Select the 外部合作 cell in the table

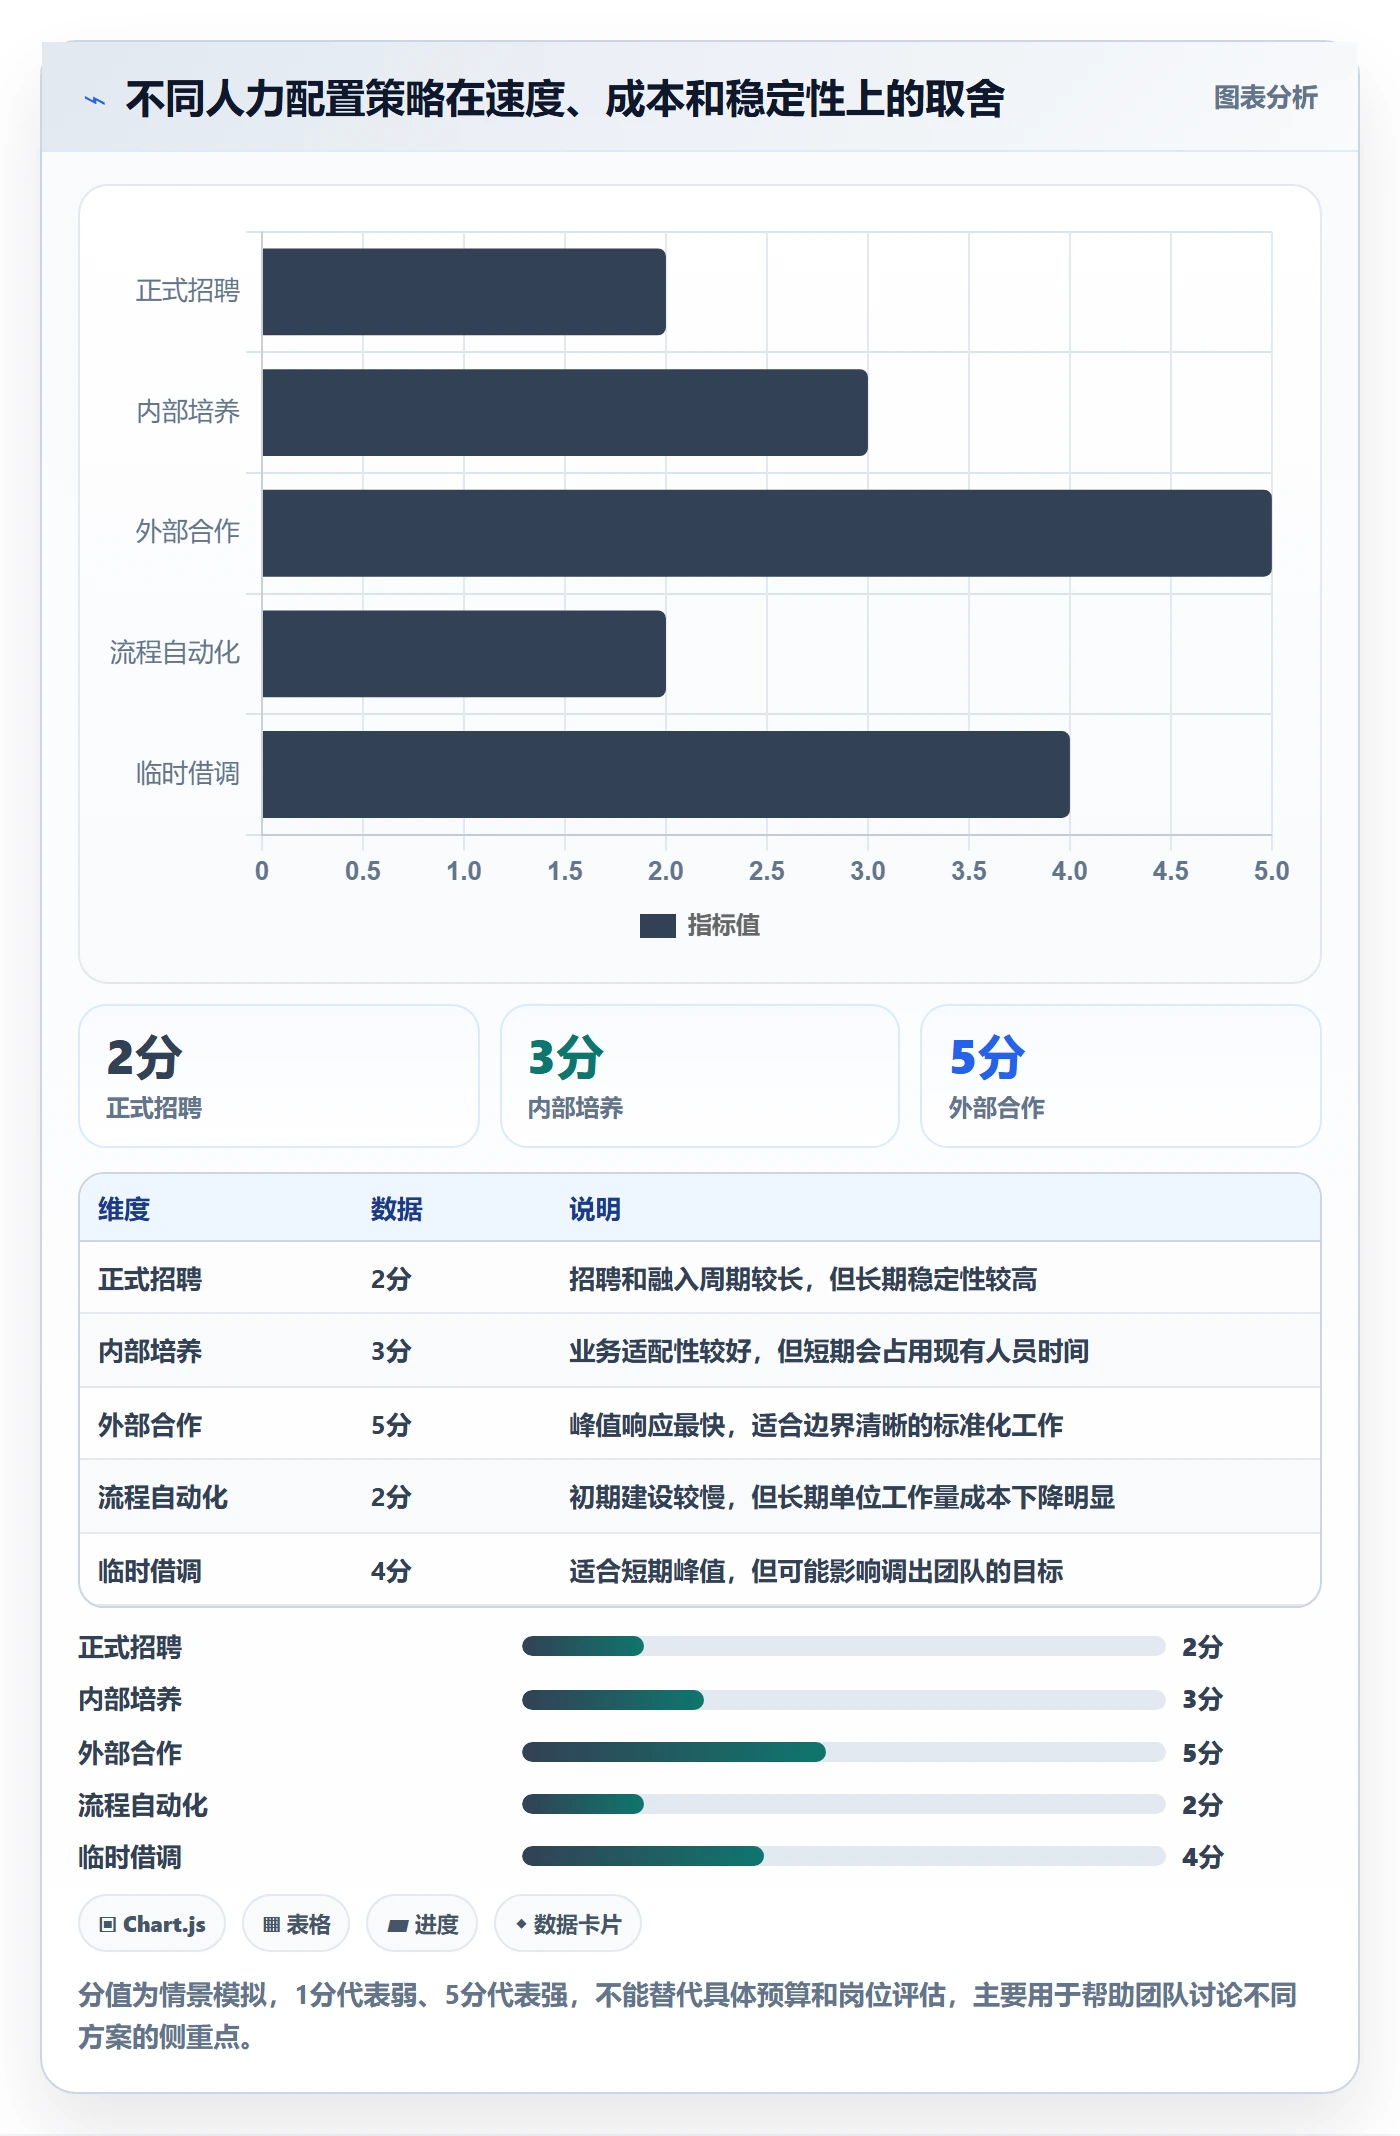150,1425
